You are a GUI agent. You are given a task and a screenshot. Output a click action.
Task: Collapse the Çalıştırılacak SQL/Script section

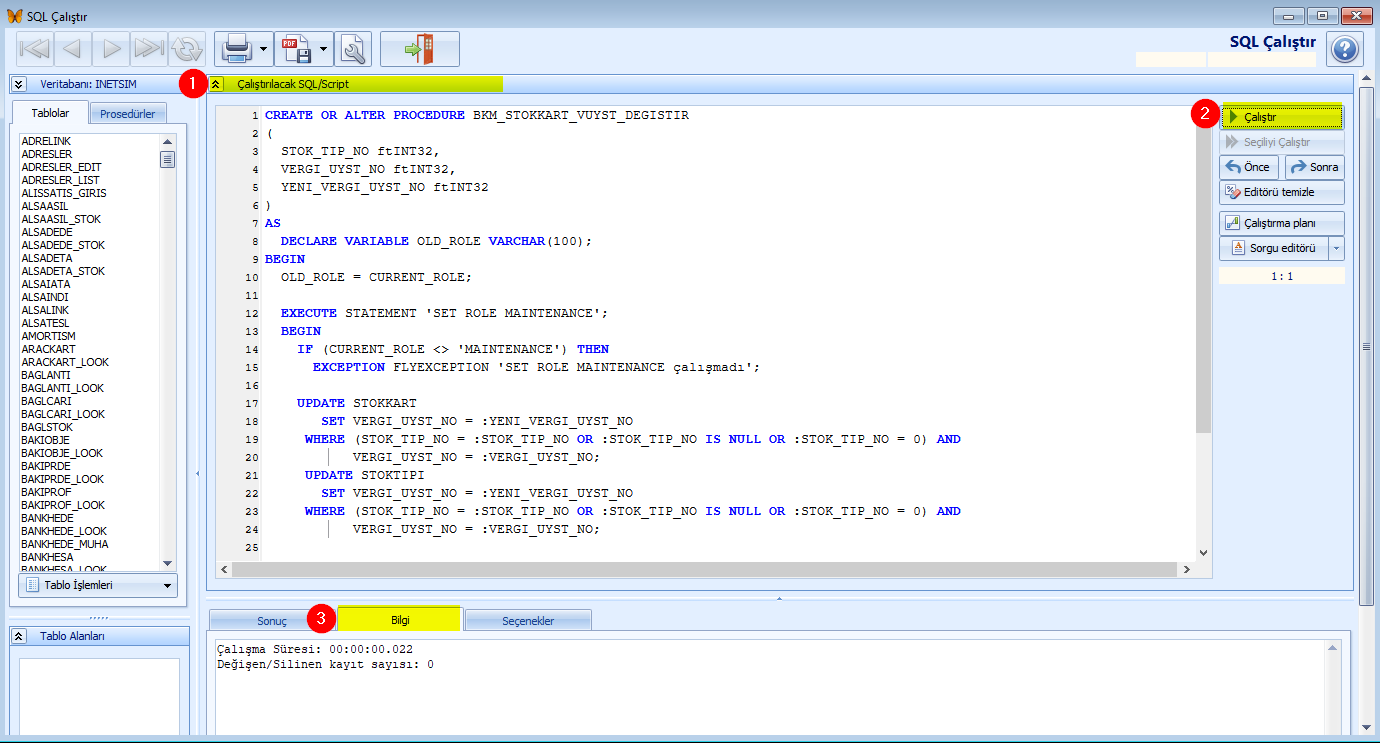pos(216,85)
